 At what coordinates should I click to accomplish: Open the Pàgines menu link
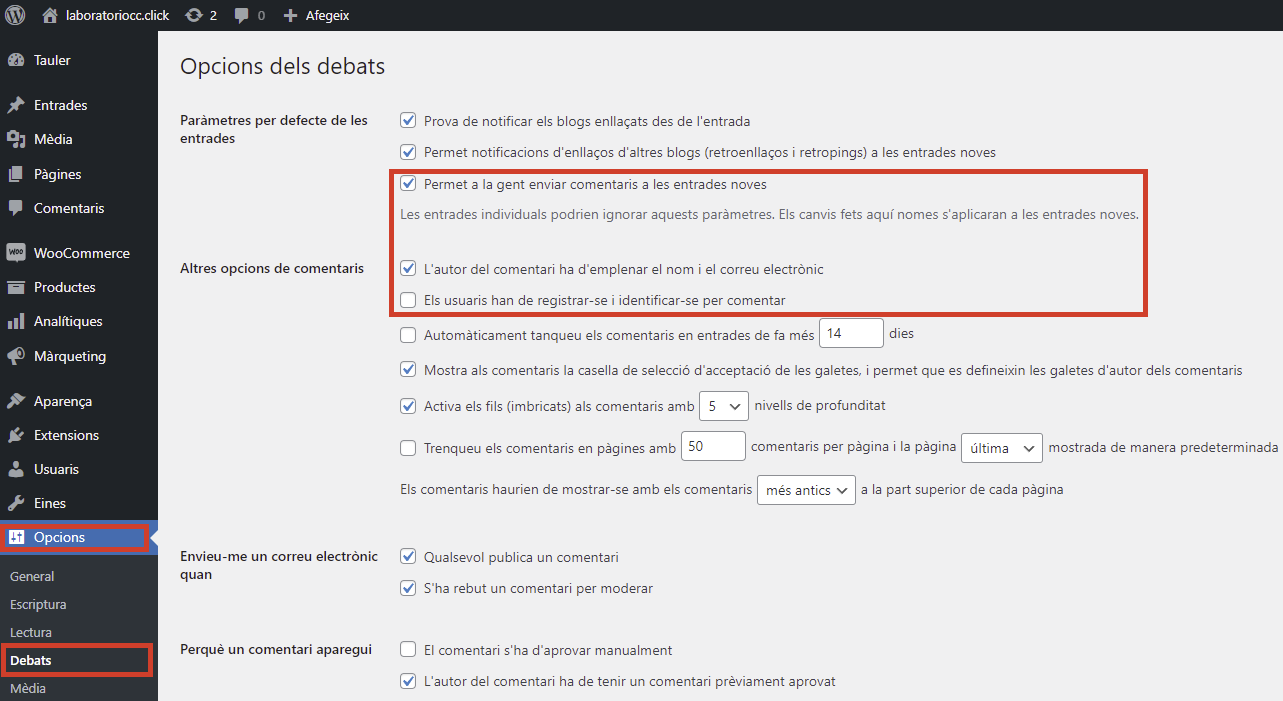(58, 174)
